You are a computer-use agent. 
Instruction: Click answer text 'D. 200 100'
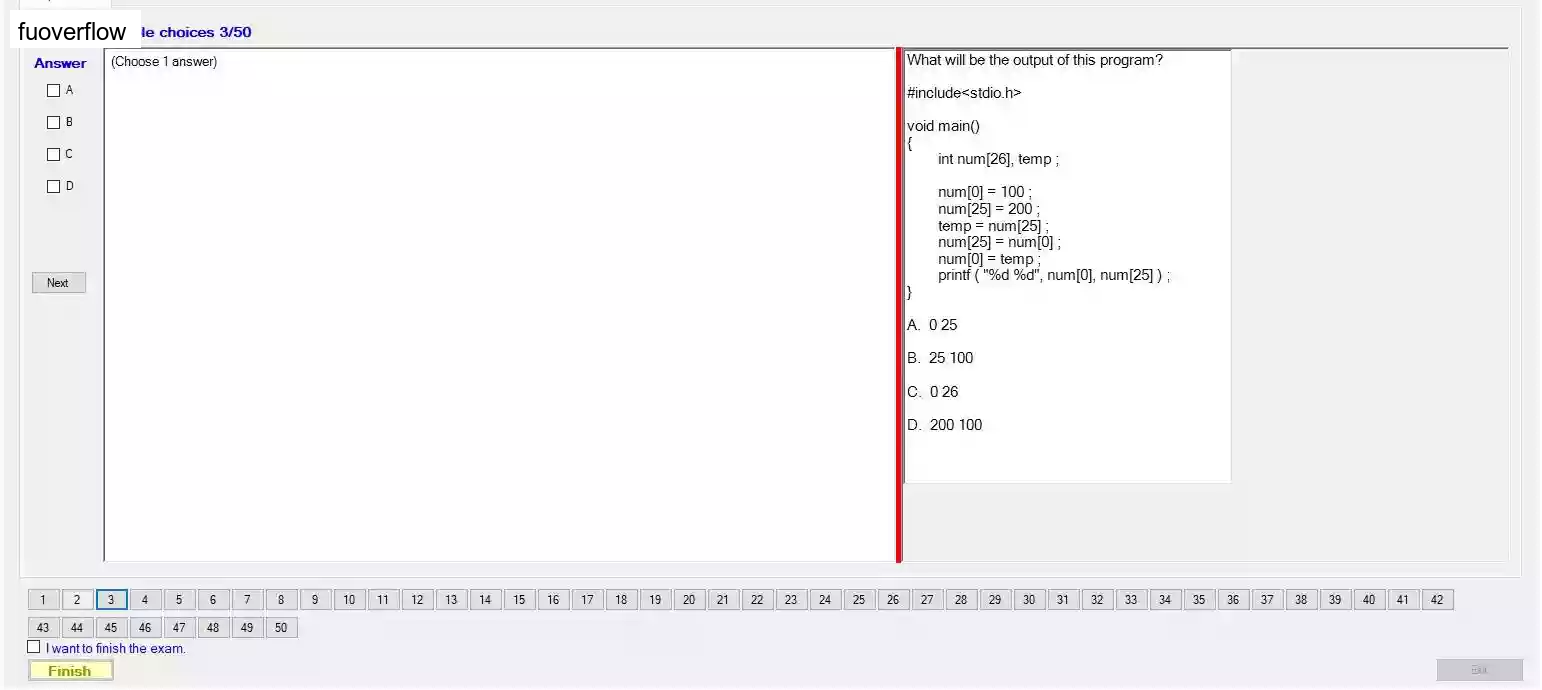[x=945, y=425]
